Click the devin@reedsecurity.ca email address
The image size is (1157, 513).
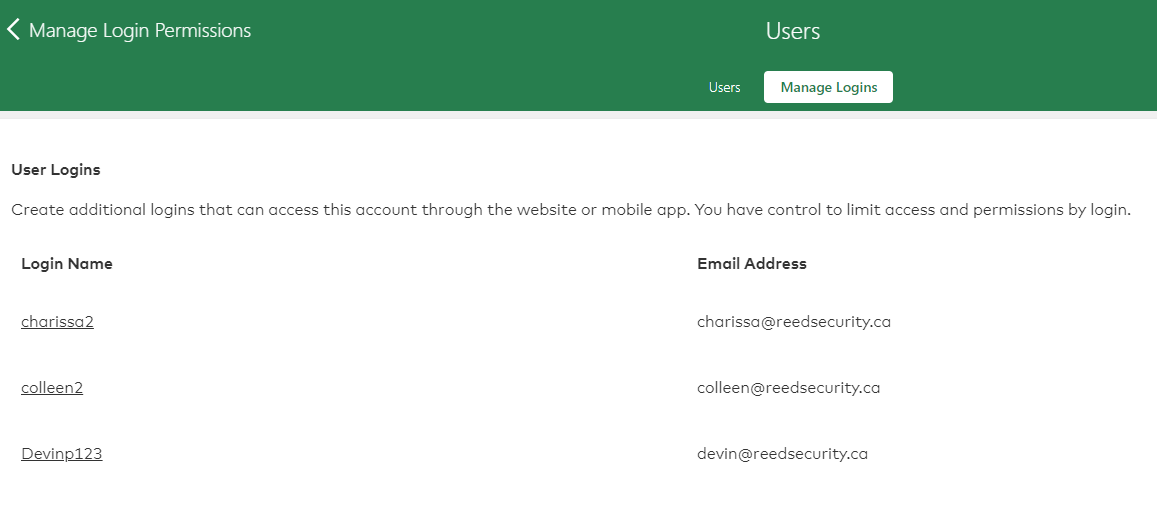tap(782, 454)
